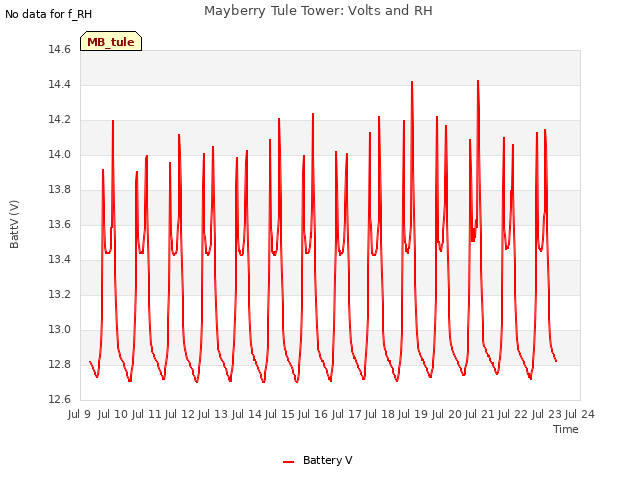640x480 pixels.
Task: Click the first 14.2 V peak after Jul 9
Action: (113, 121)
